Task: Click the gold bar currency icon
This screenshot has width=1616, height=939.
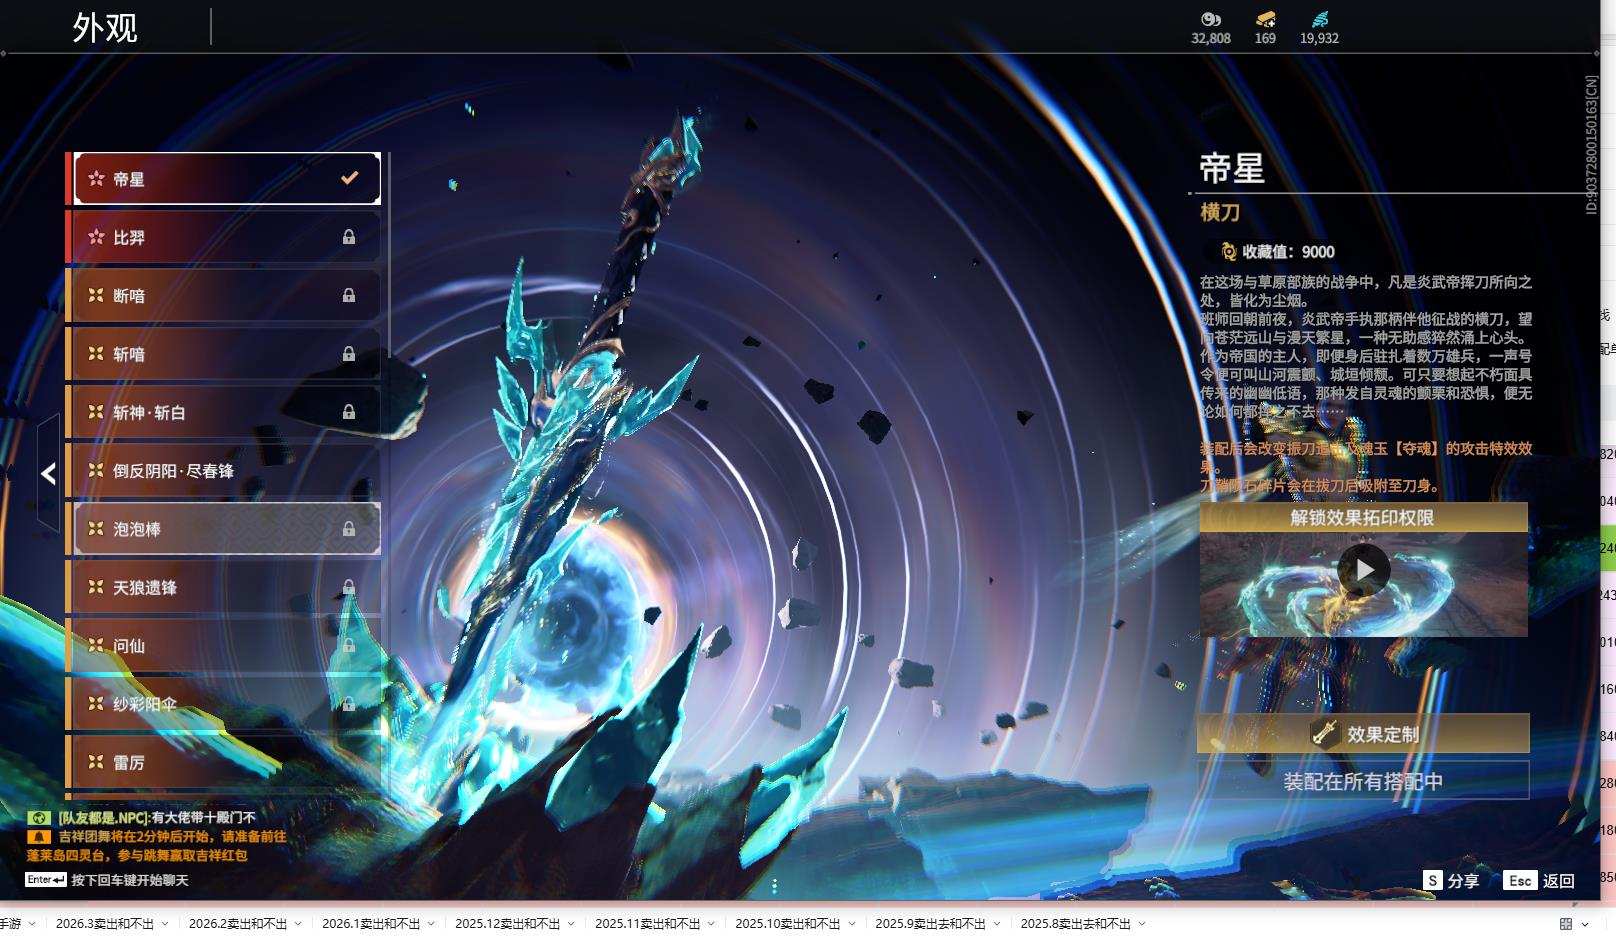Action: [x=1265, y=19]
